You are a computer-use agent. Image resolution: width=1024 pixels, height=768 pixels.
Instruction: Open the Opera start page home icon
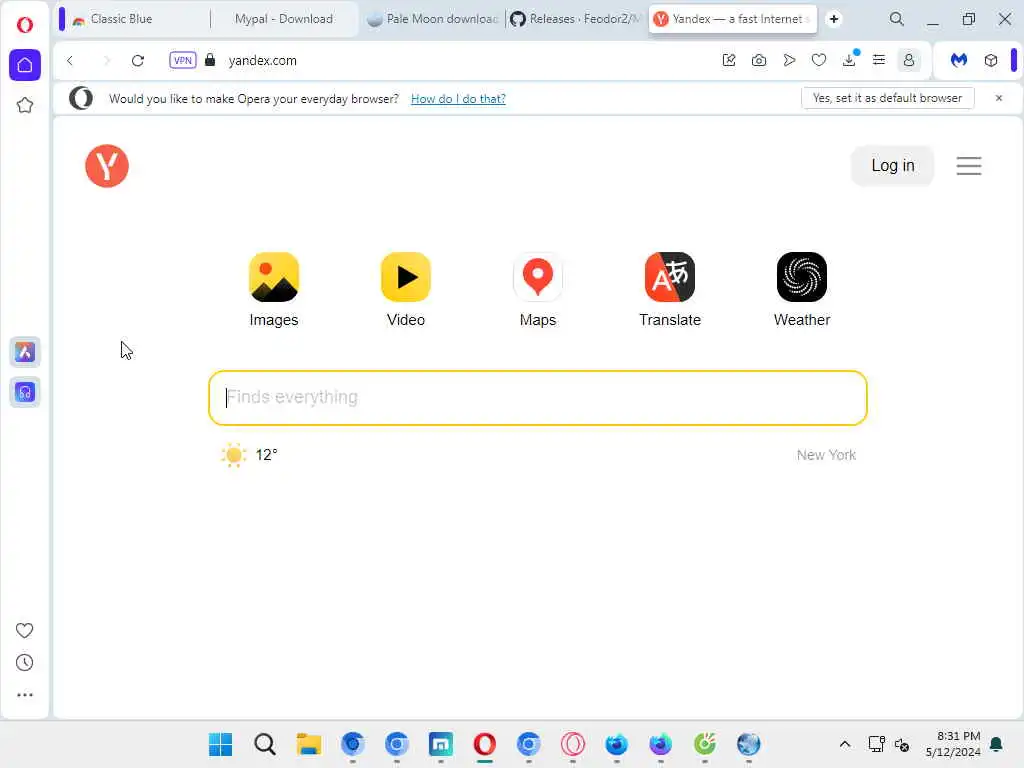point(25,65)
